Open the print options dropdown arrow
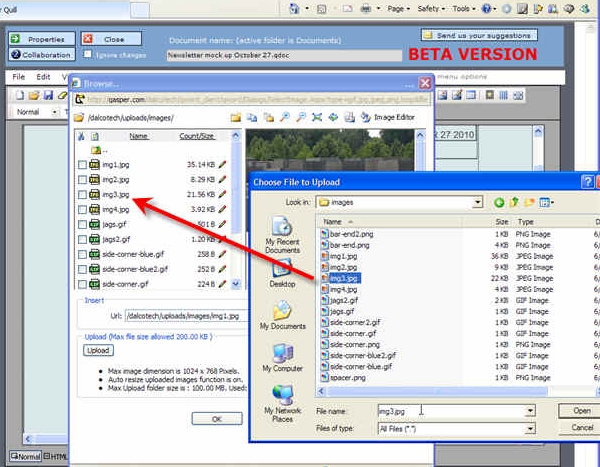Screen dimensions: 600x467 coord(378,8)
